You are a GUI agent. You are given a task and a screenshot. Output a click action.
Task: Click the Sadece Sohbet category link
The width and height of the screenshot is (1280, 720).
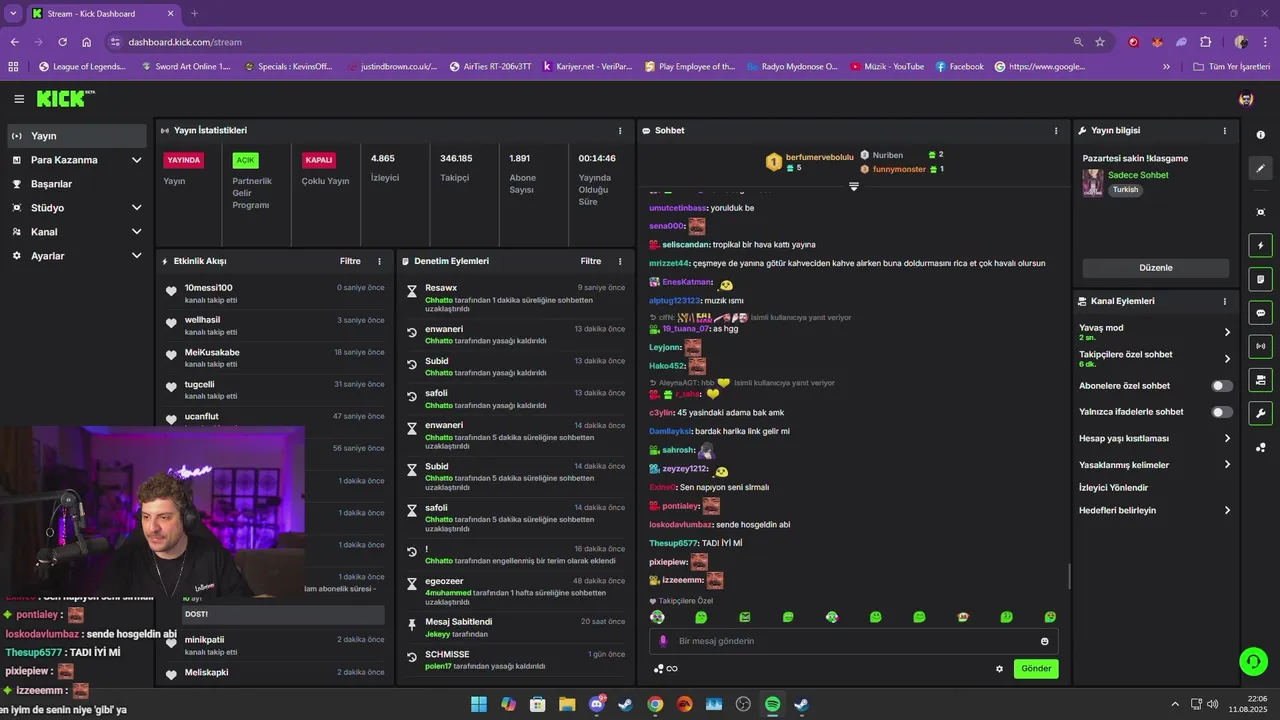pos(1138,175)
